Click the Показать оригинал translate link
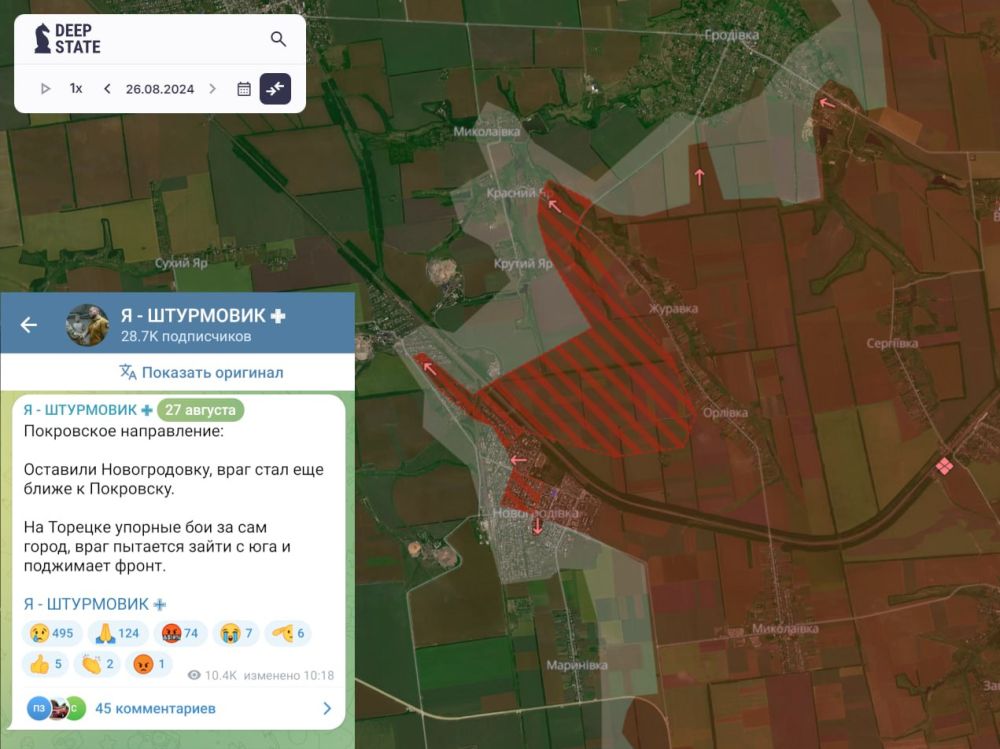The height and width of the screenshot is (749, 1000). (x=201, y=372)
